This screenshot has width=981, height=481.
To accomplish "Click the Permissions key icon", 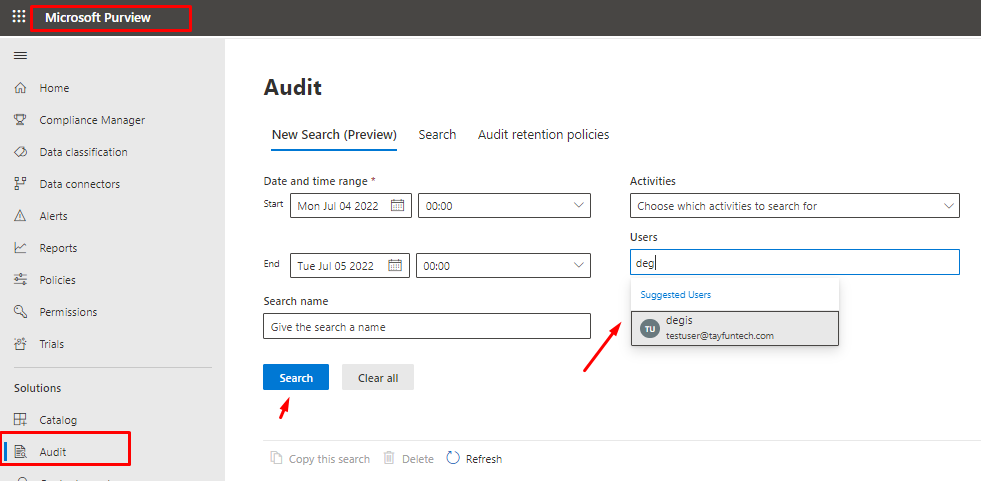I will [x=20, y=311].
